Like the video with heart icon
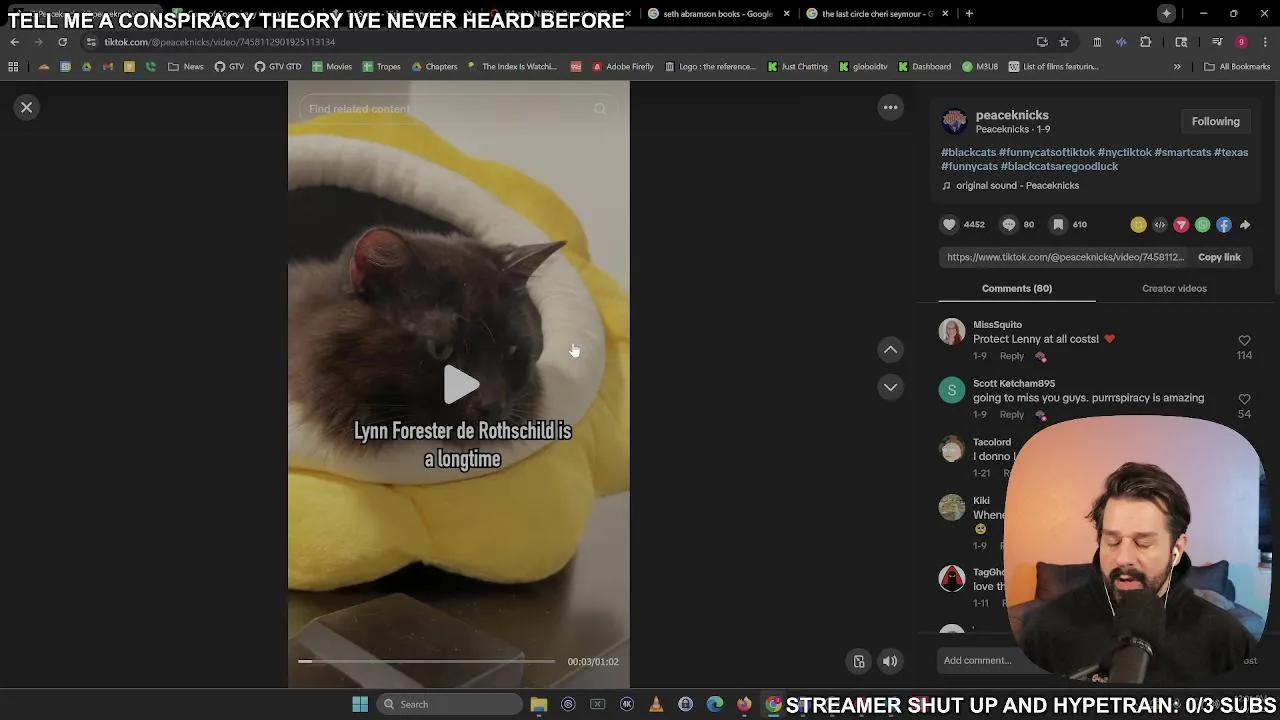The image size is (1280, 720). [x=949, y=225]
